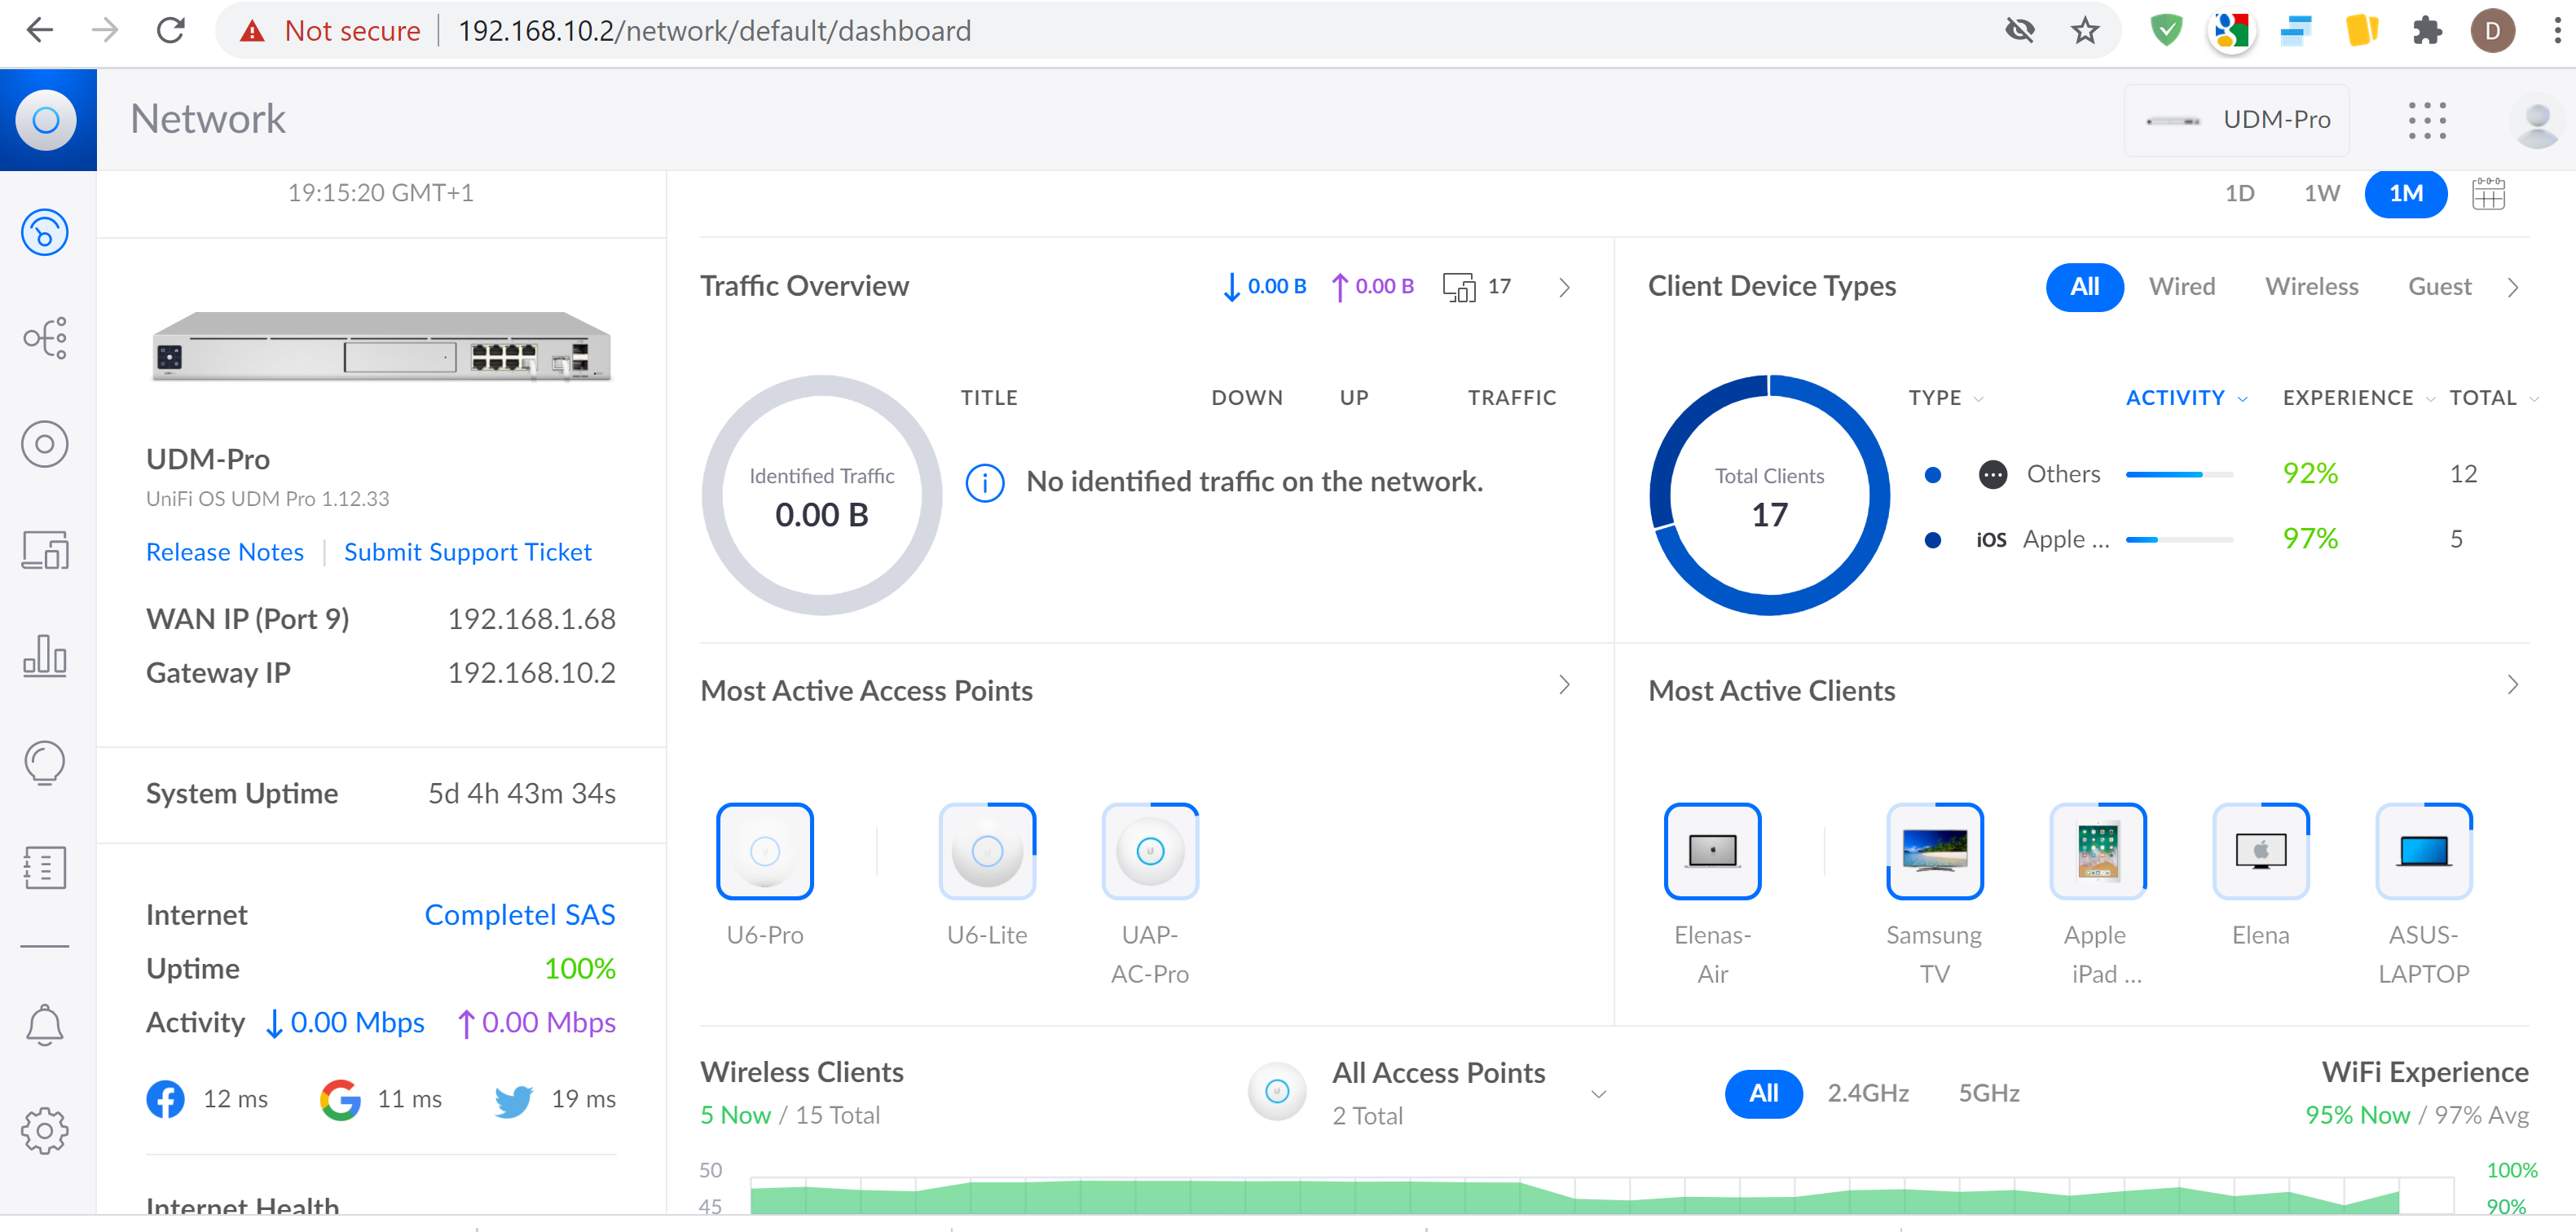Open the Statistics bar chart icon
2576x1232 pixels.
pyautogui.click(x=45, y=656)
